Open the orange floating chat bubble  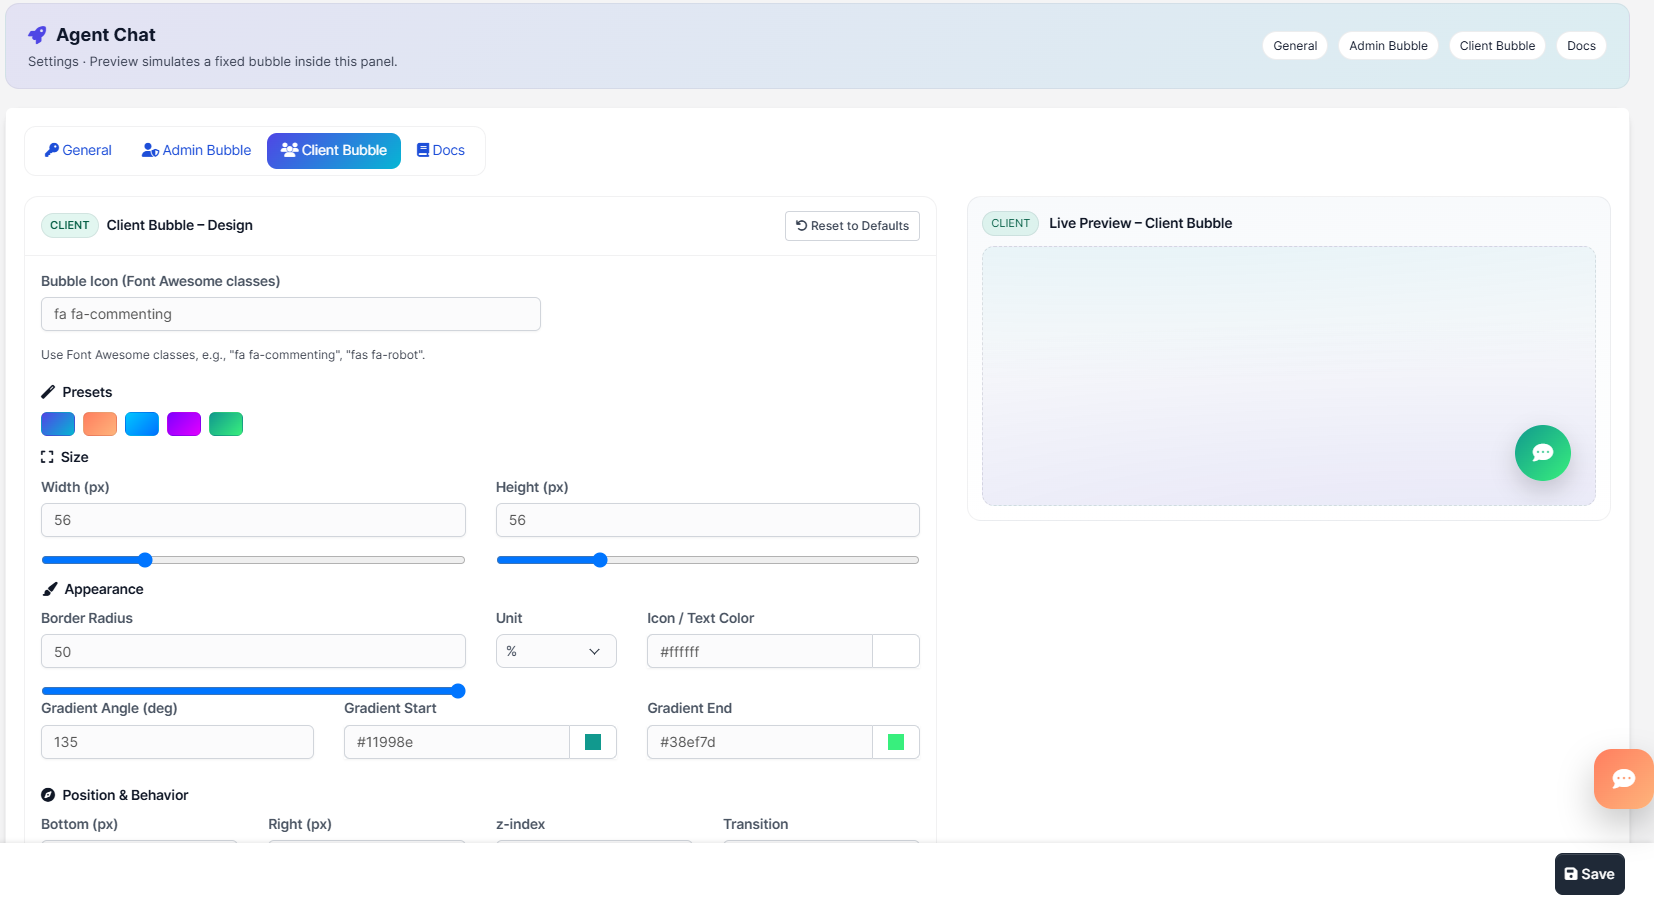click(1623, 778)
